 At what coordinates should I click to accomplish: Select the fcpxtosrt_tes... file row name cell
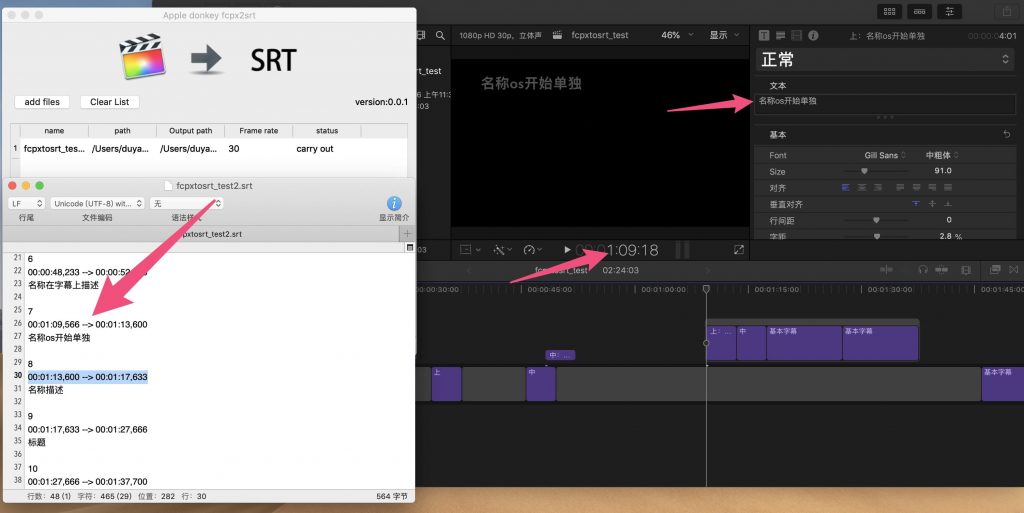[x=54, y=149]
